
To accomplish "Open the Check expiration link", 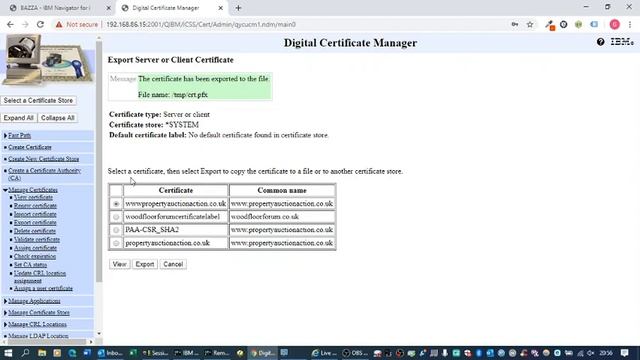I will (x=35, y=257).
